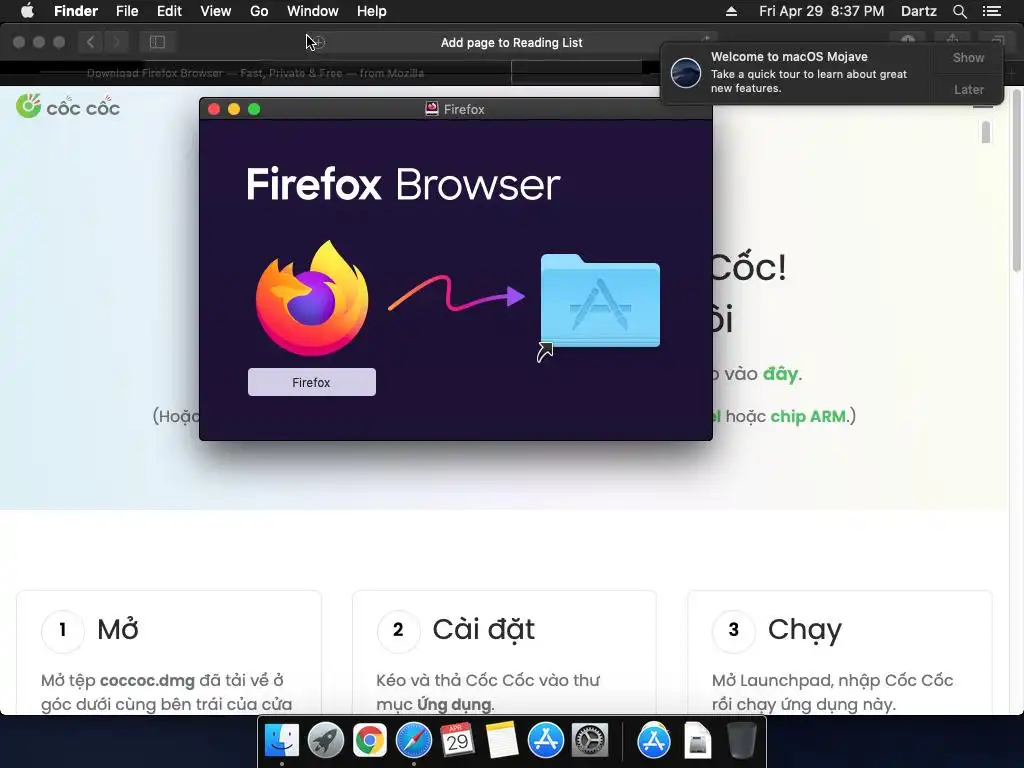The width and height of the screenshot is (1024, 768).
Task: Close the Firefox installer window
Action: coord(214,109)
